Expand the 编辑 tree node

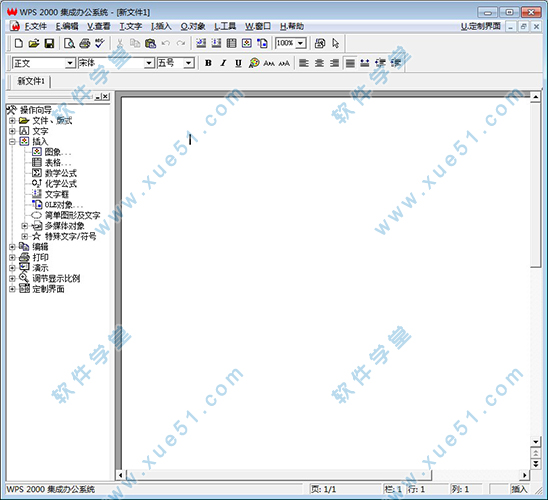(x=12, y=247)
